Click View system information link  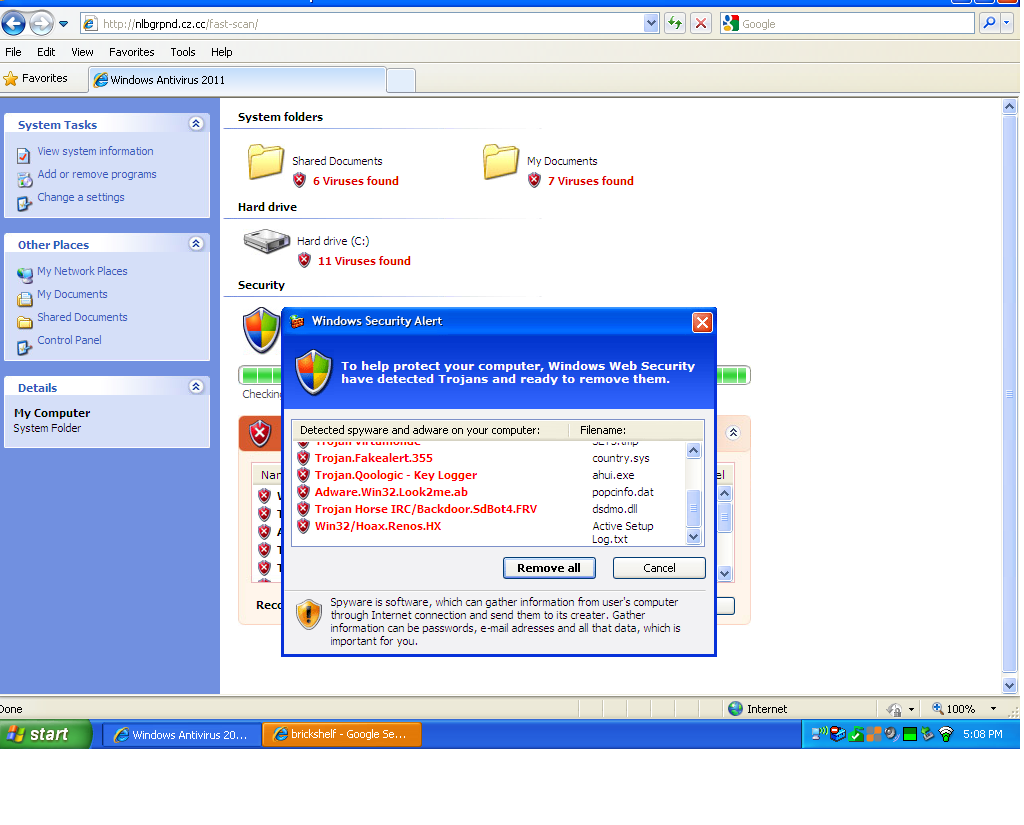pos(95,151)
